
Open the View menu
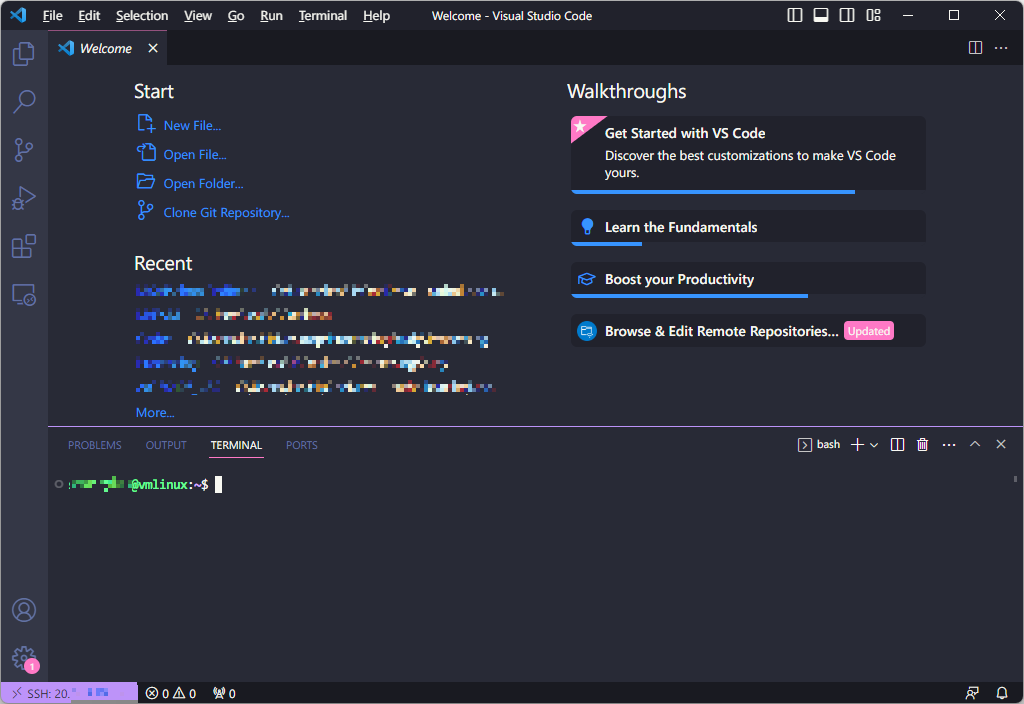click(197, 16)
